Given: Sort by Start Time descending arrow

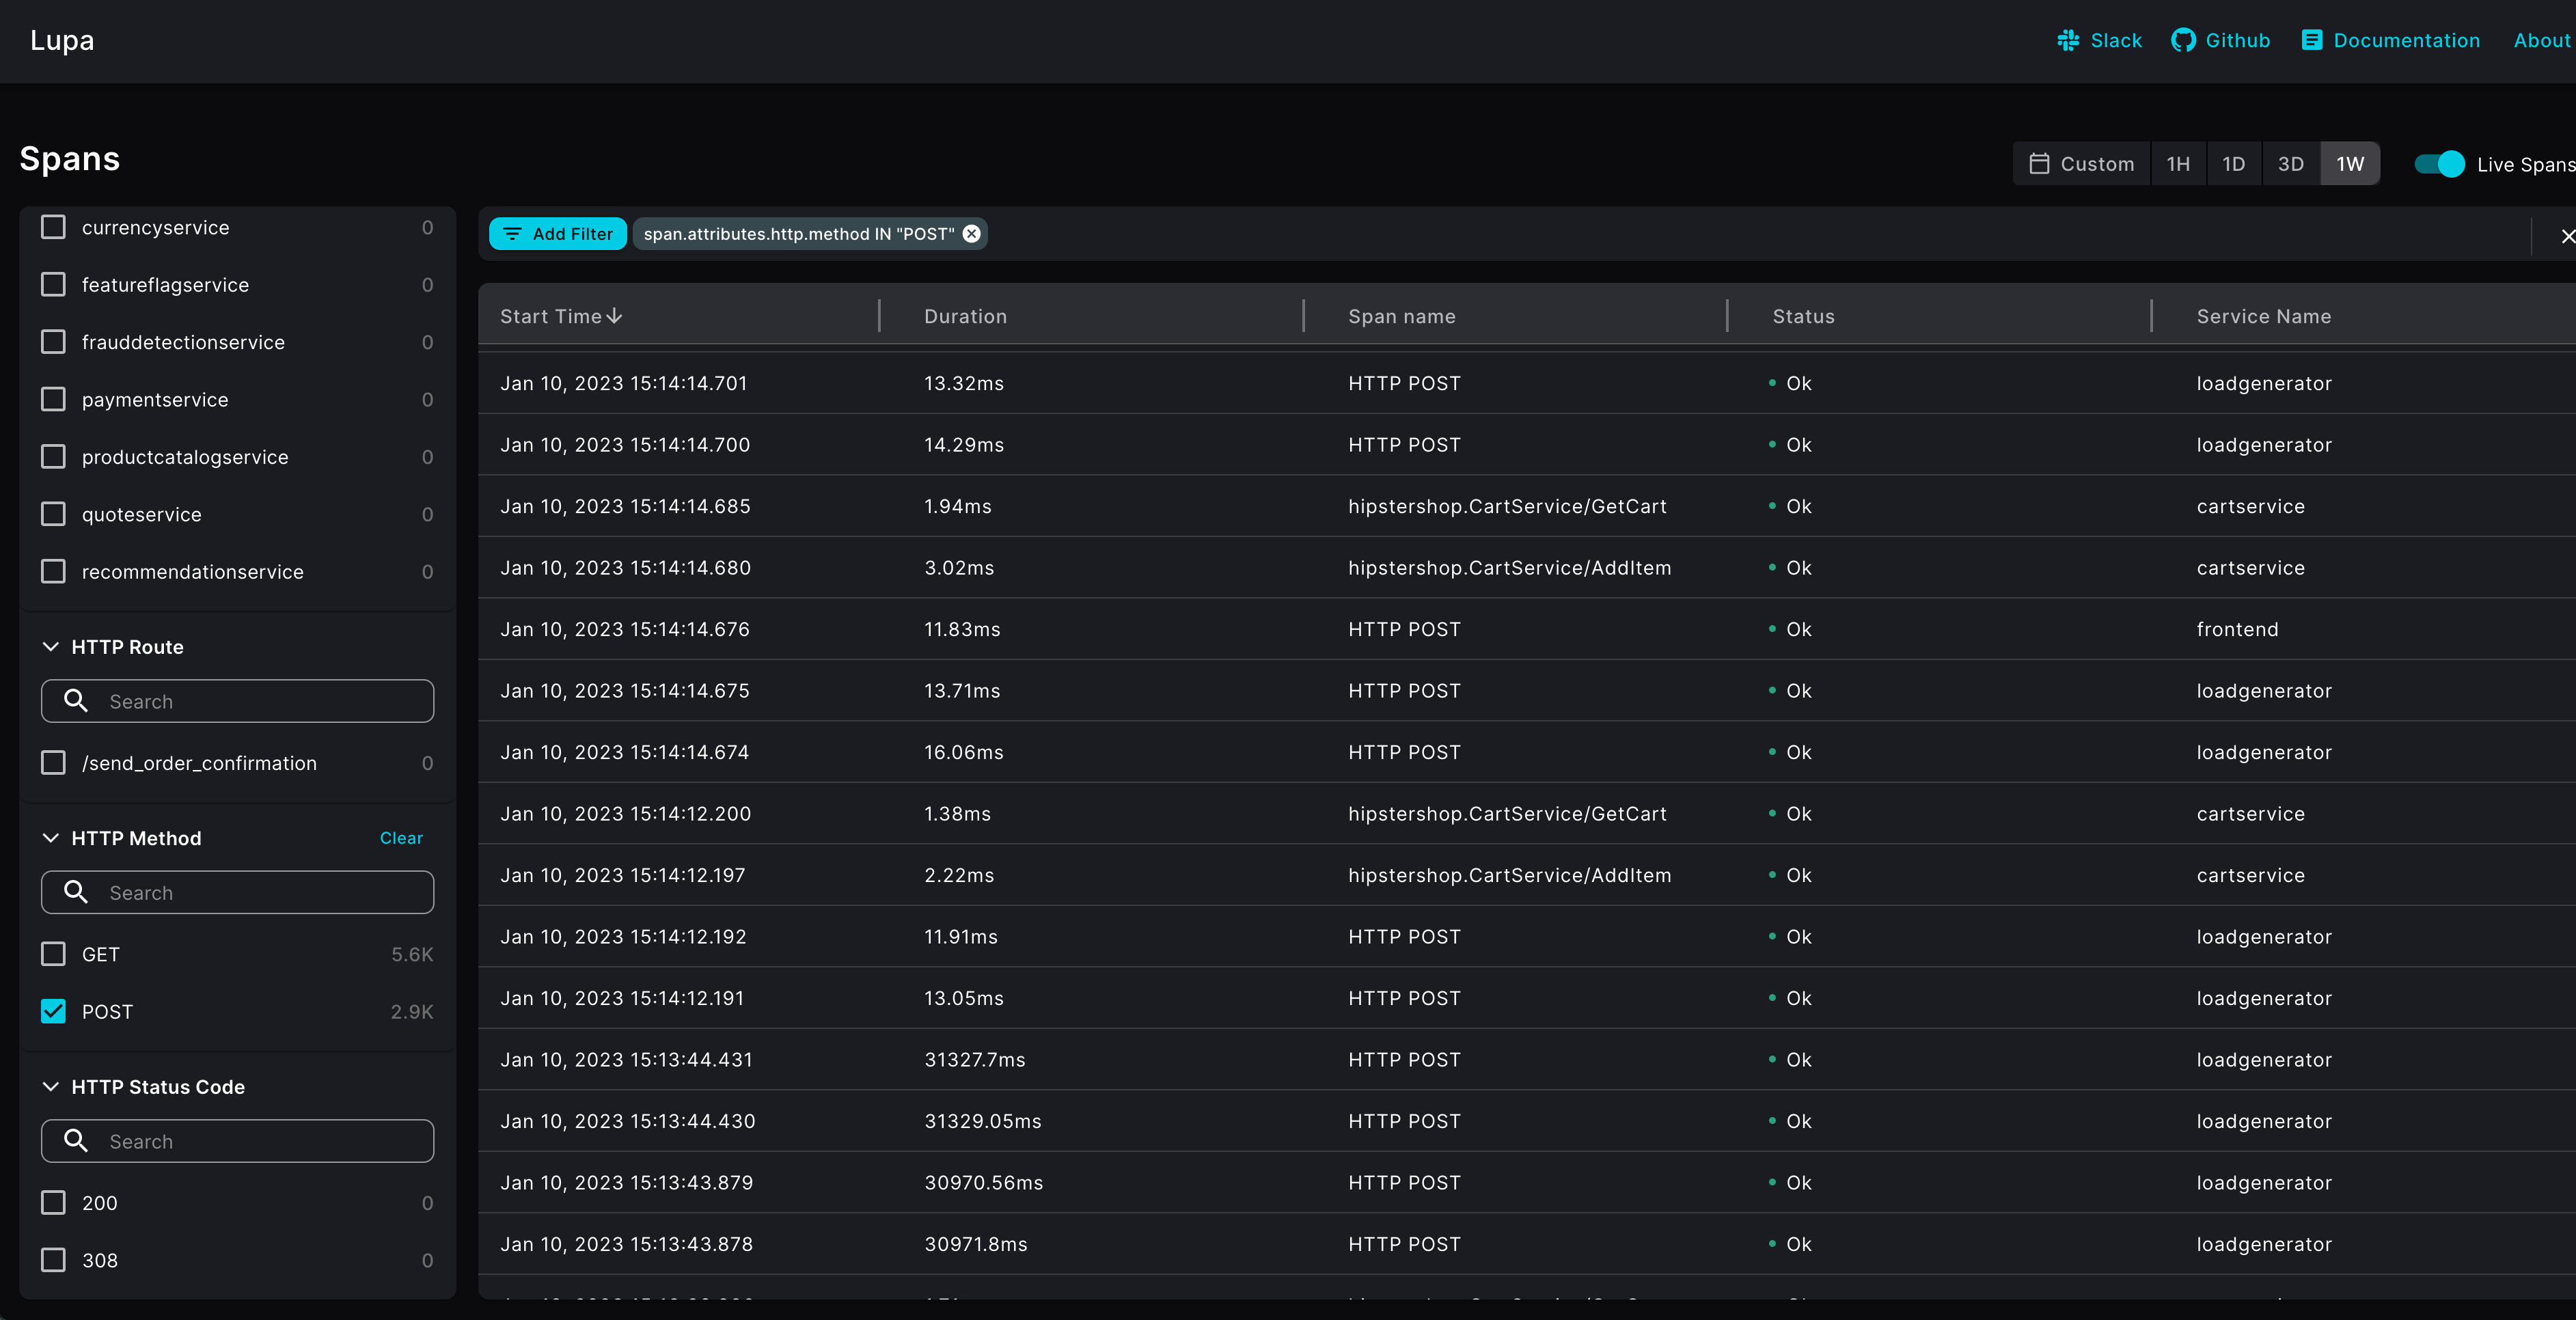Looking at the screenshot, I should tap(613, 315).
